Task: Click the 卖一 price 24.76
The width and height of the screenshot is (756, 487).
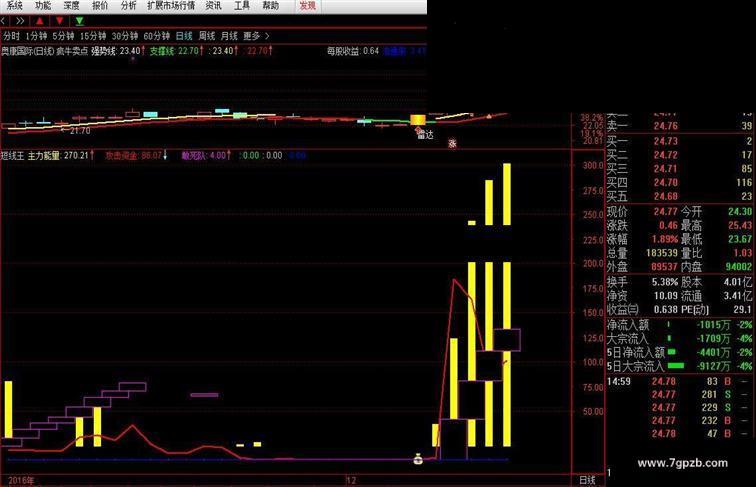Action: 666,126
